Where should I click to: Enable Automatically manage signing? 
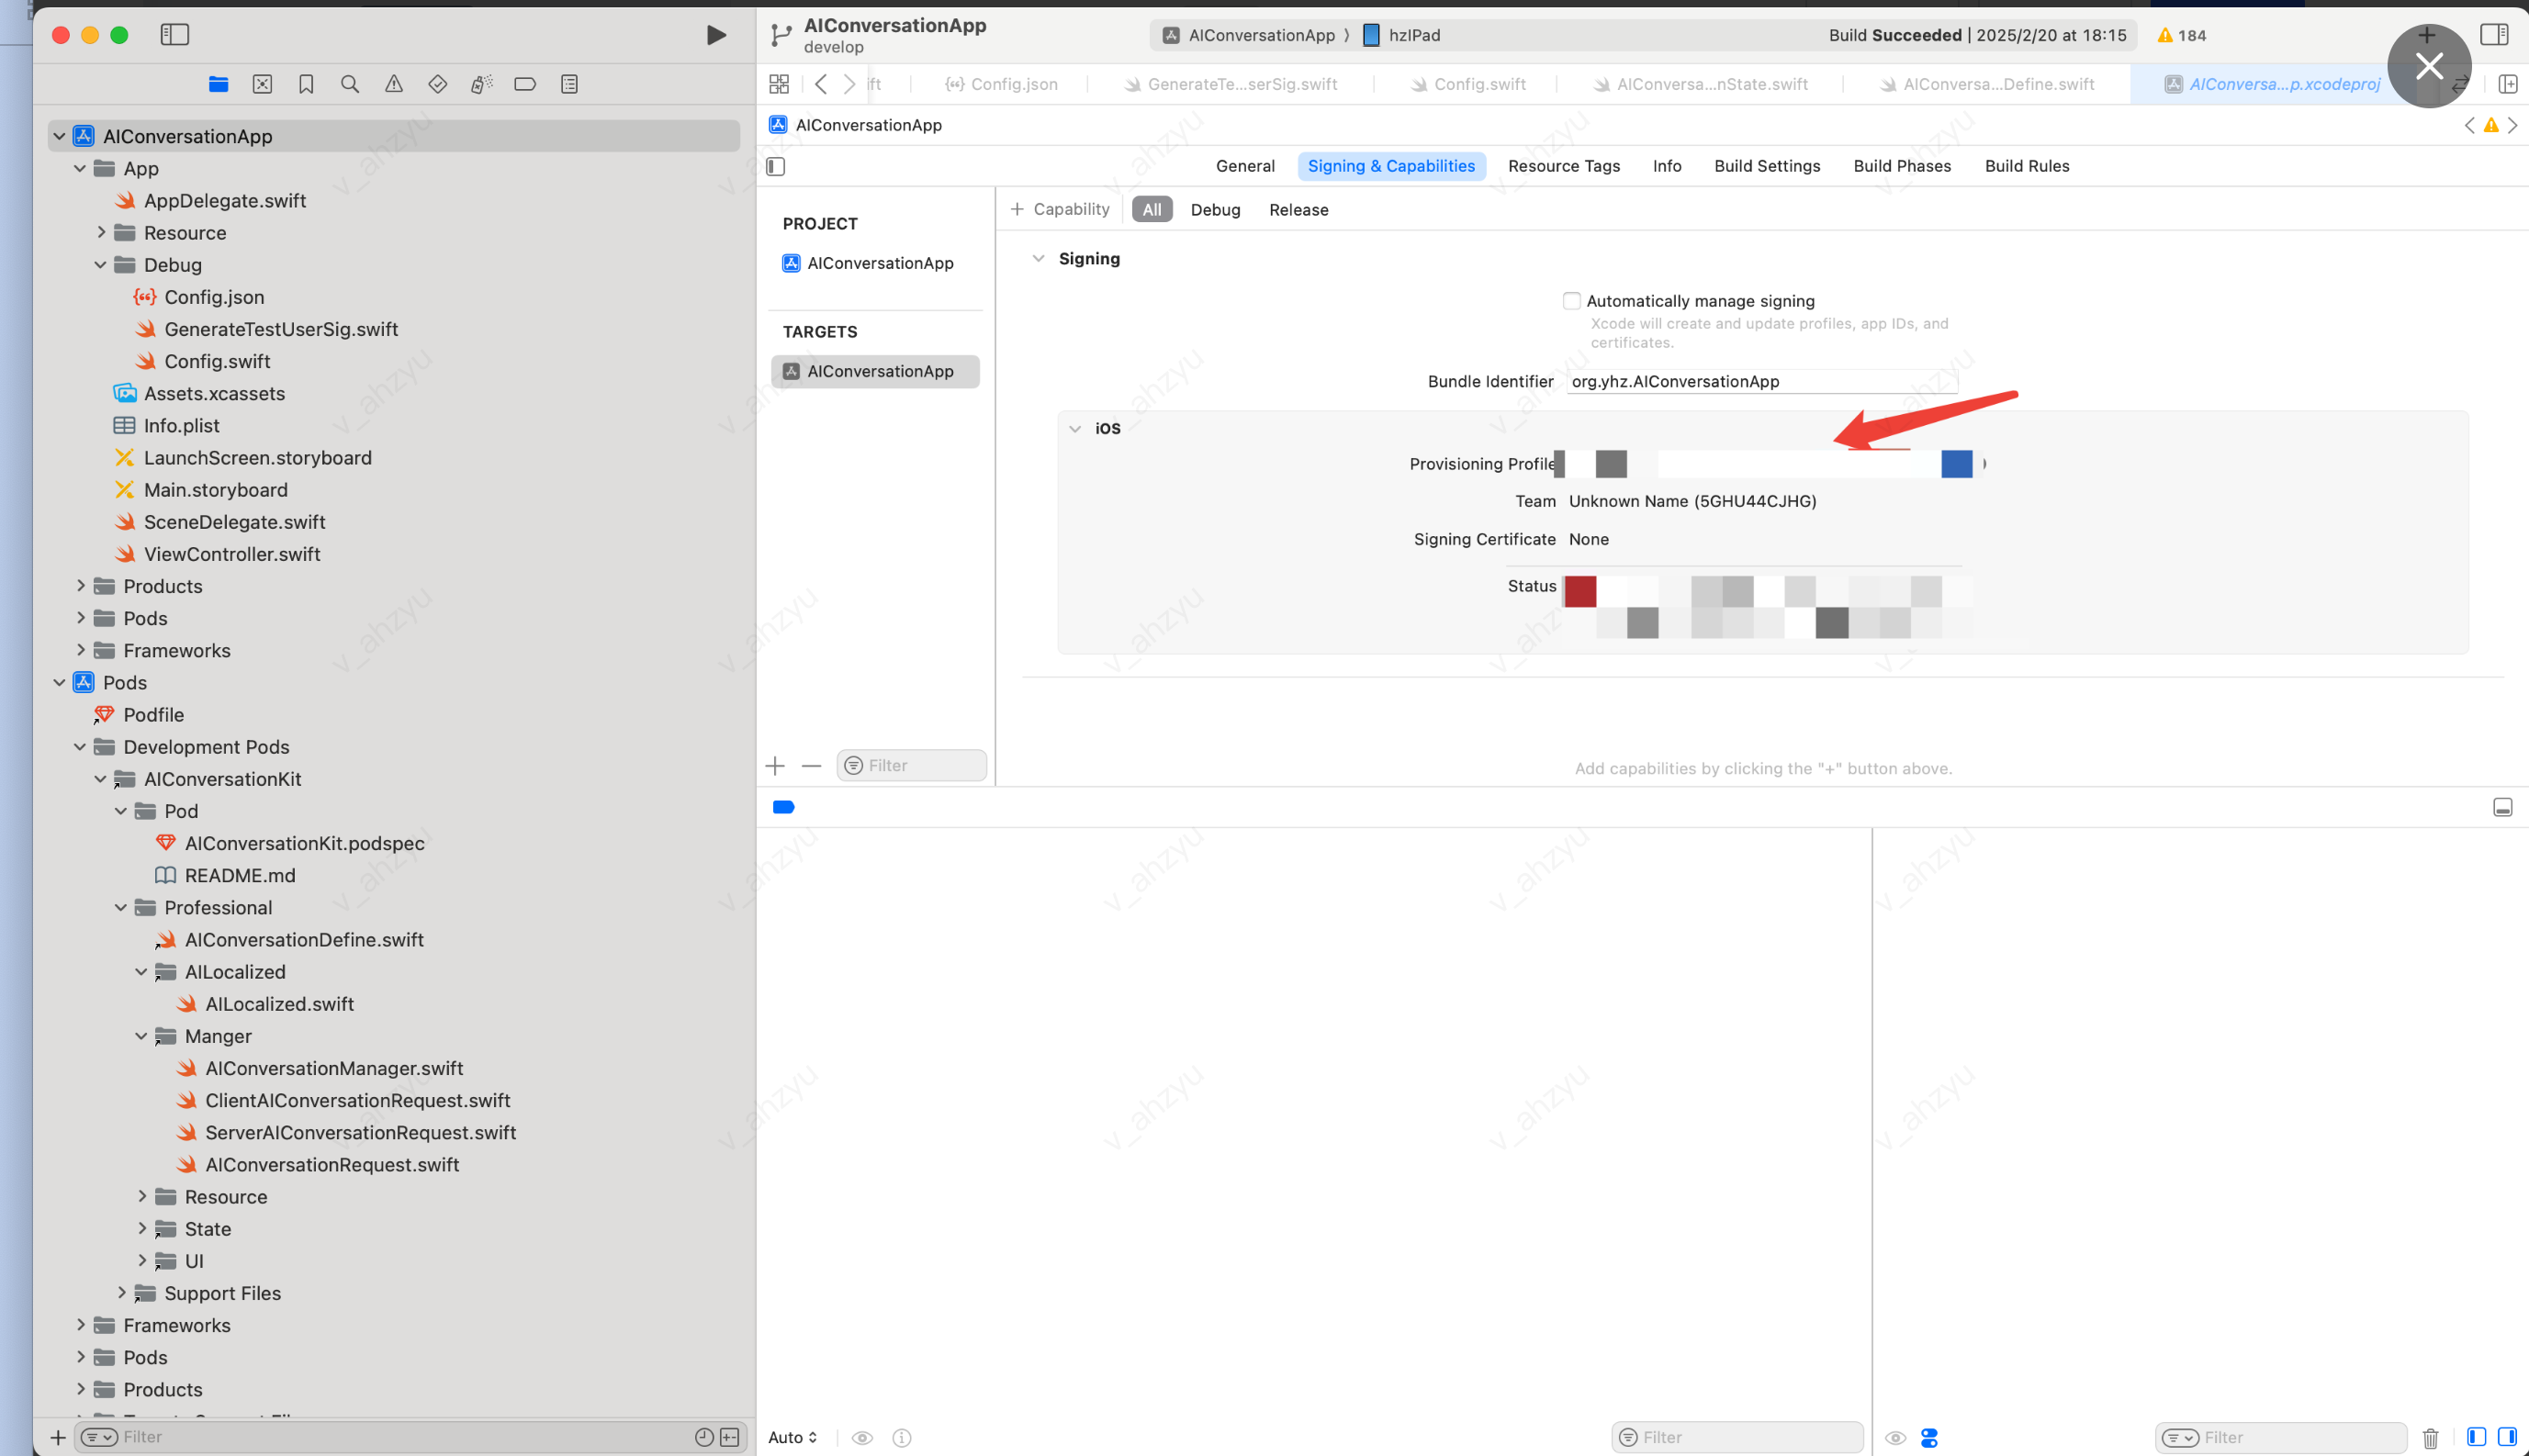[x=1572, y=301]
